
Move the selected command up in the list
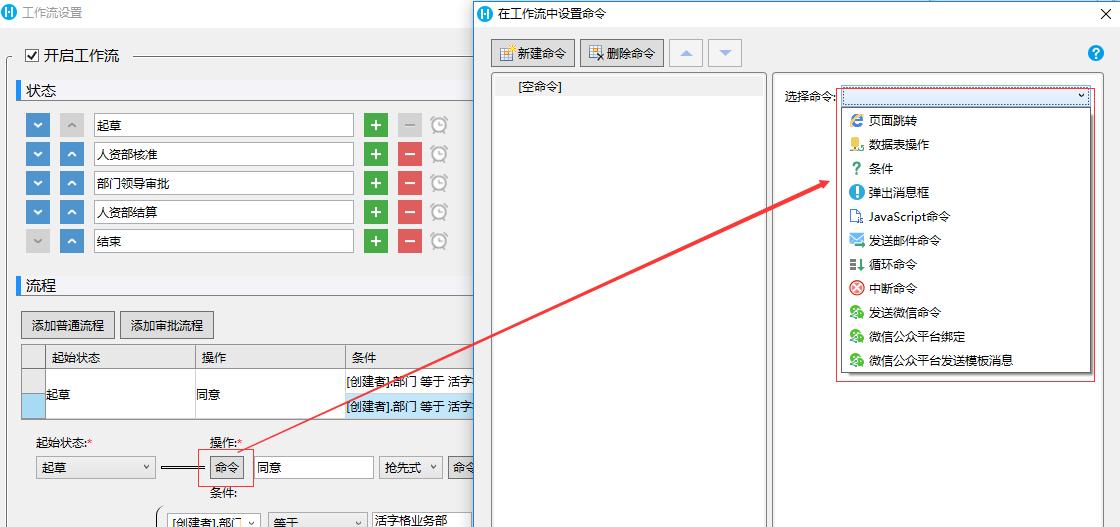point(686,53)
